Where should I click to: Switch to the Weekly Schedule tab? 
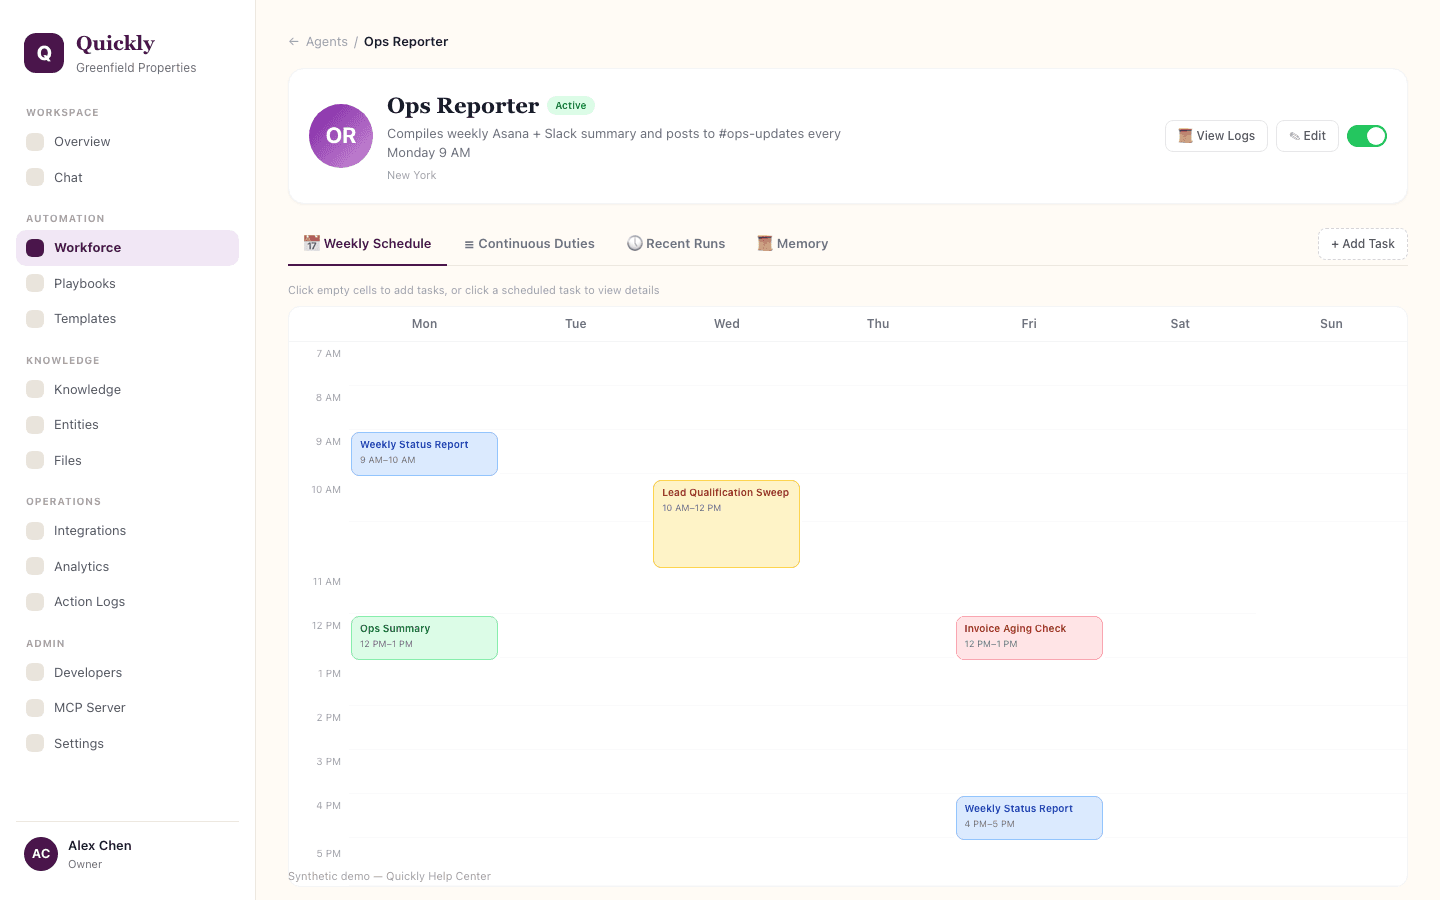point(367,244)
